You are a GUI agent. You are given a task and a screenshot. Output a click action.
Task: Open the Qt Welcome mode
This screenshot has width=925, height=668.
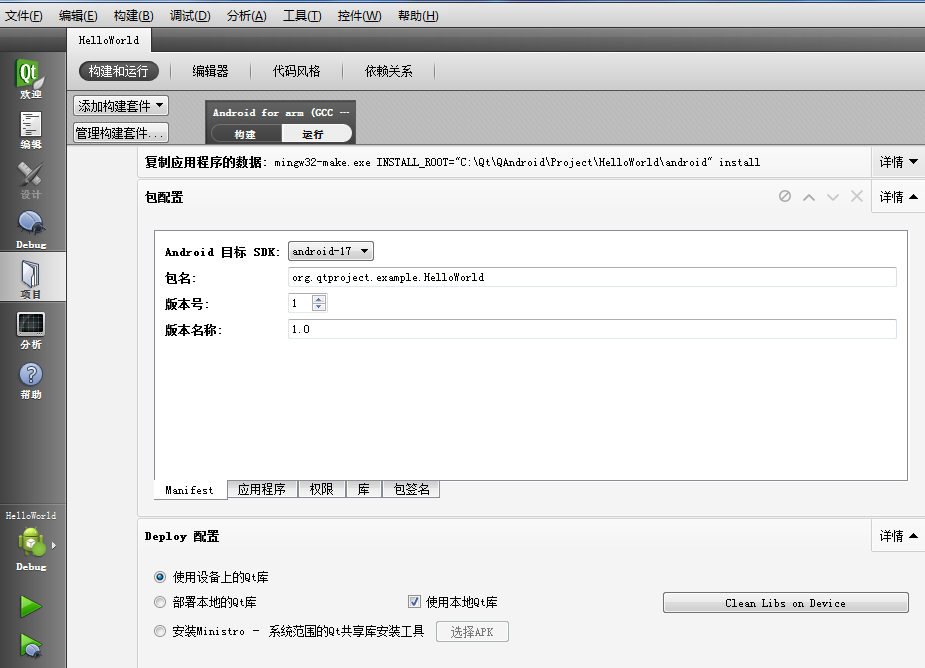31,78
